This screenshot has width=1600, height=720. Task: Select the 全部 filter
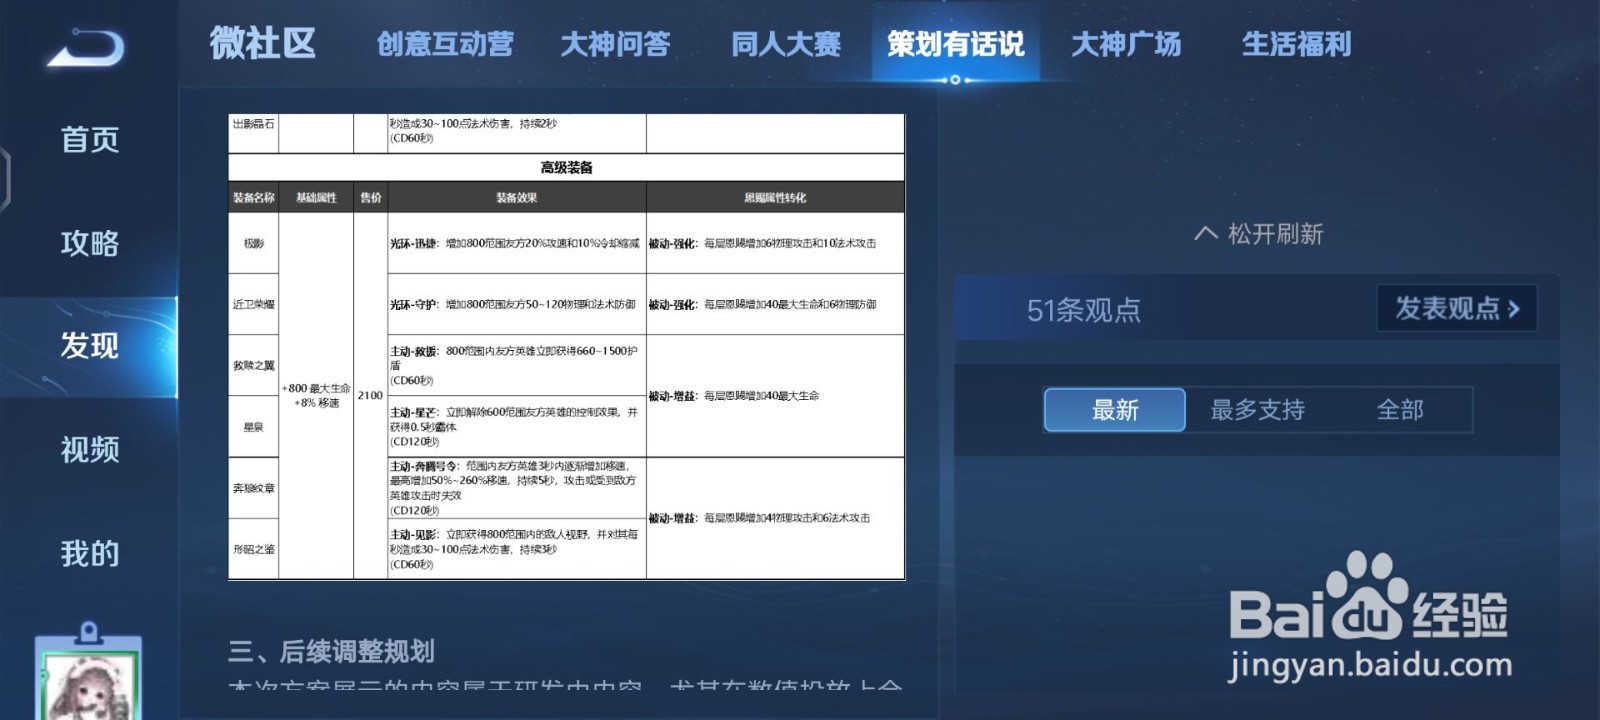click(1400, 410)
